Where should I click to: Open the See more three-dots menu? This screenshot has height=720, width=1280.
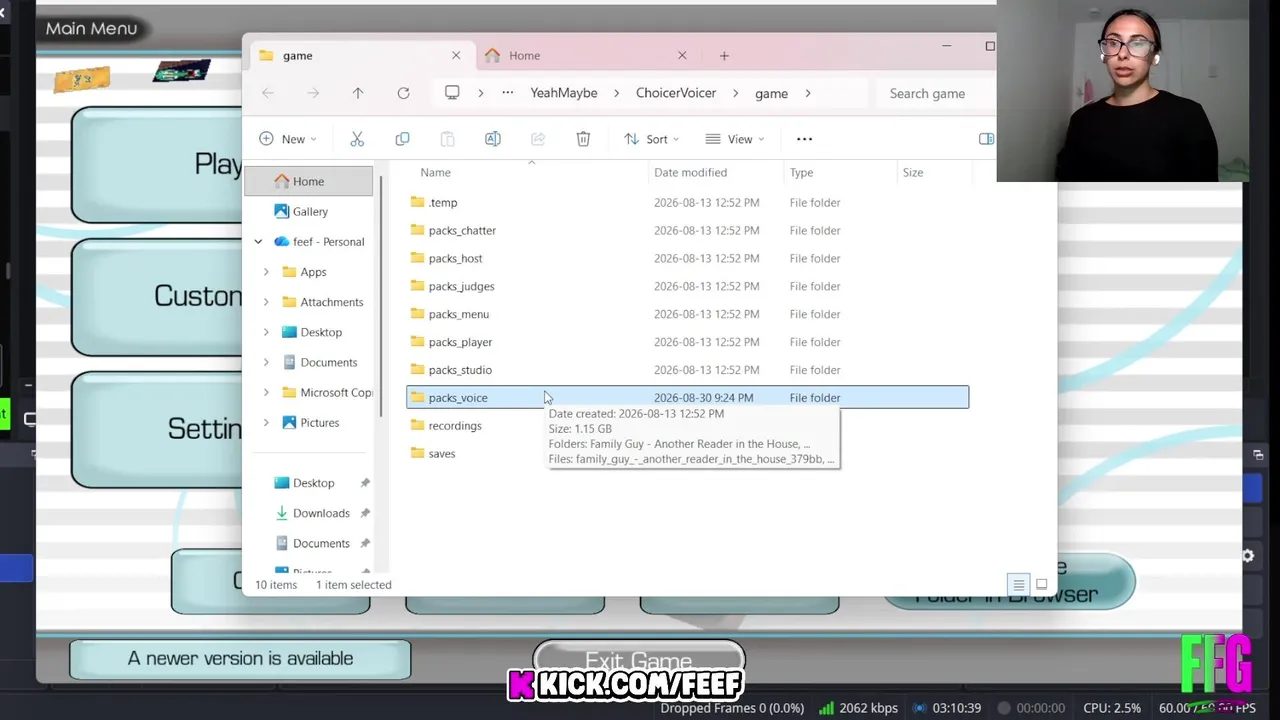(x=804, y=139)
